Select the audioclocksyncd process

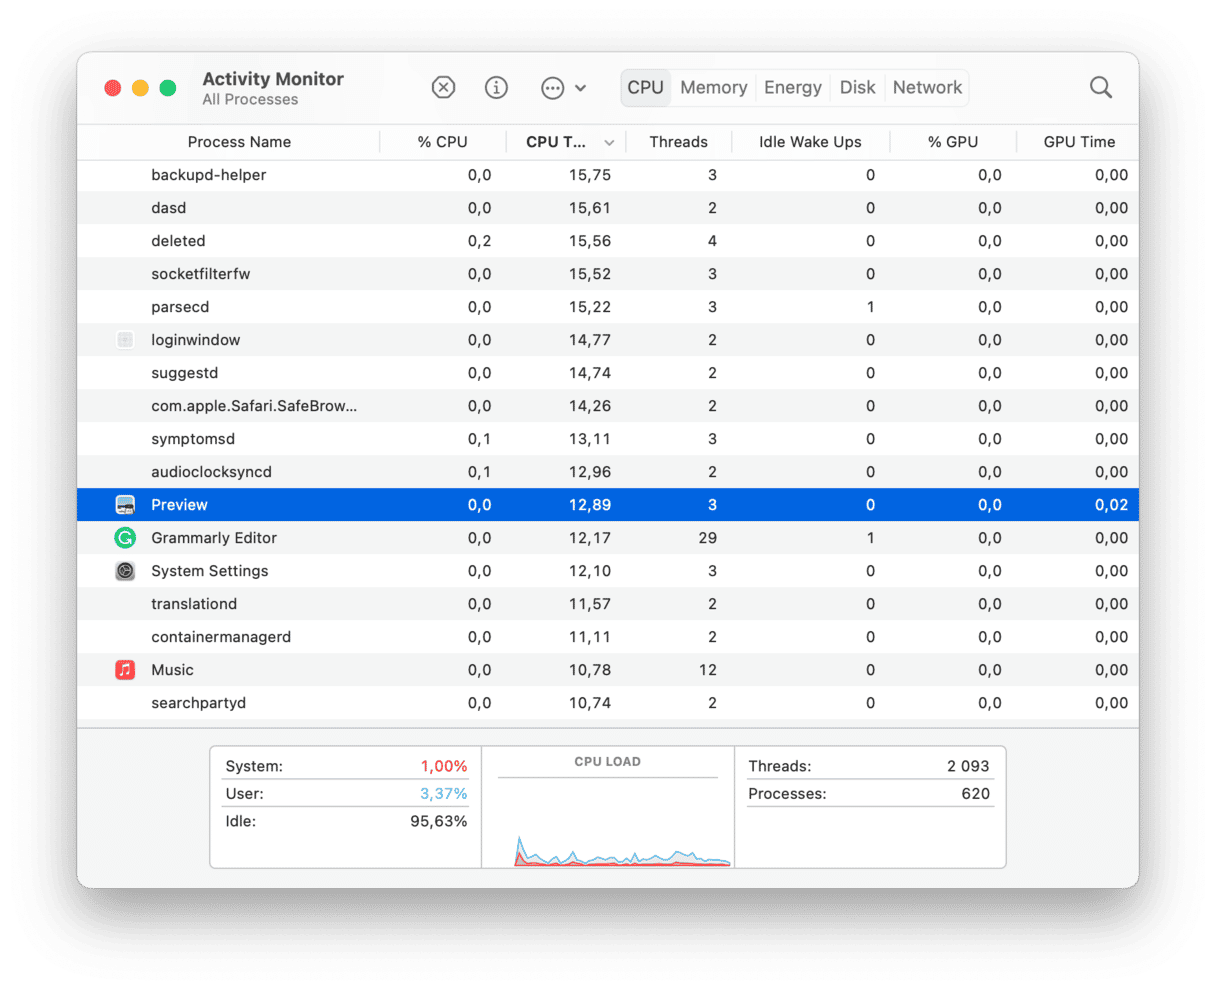[608, 472]
